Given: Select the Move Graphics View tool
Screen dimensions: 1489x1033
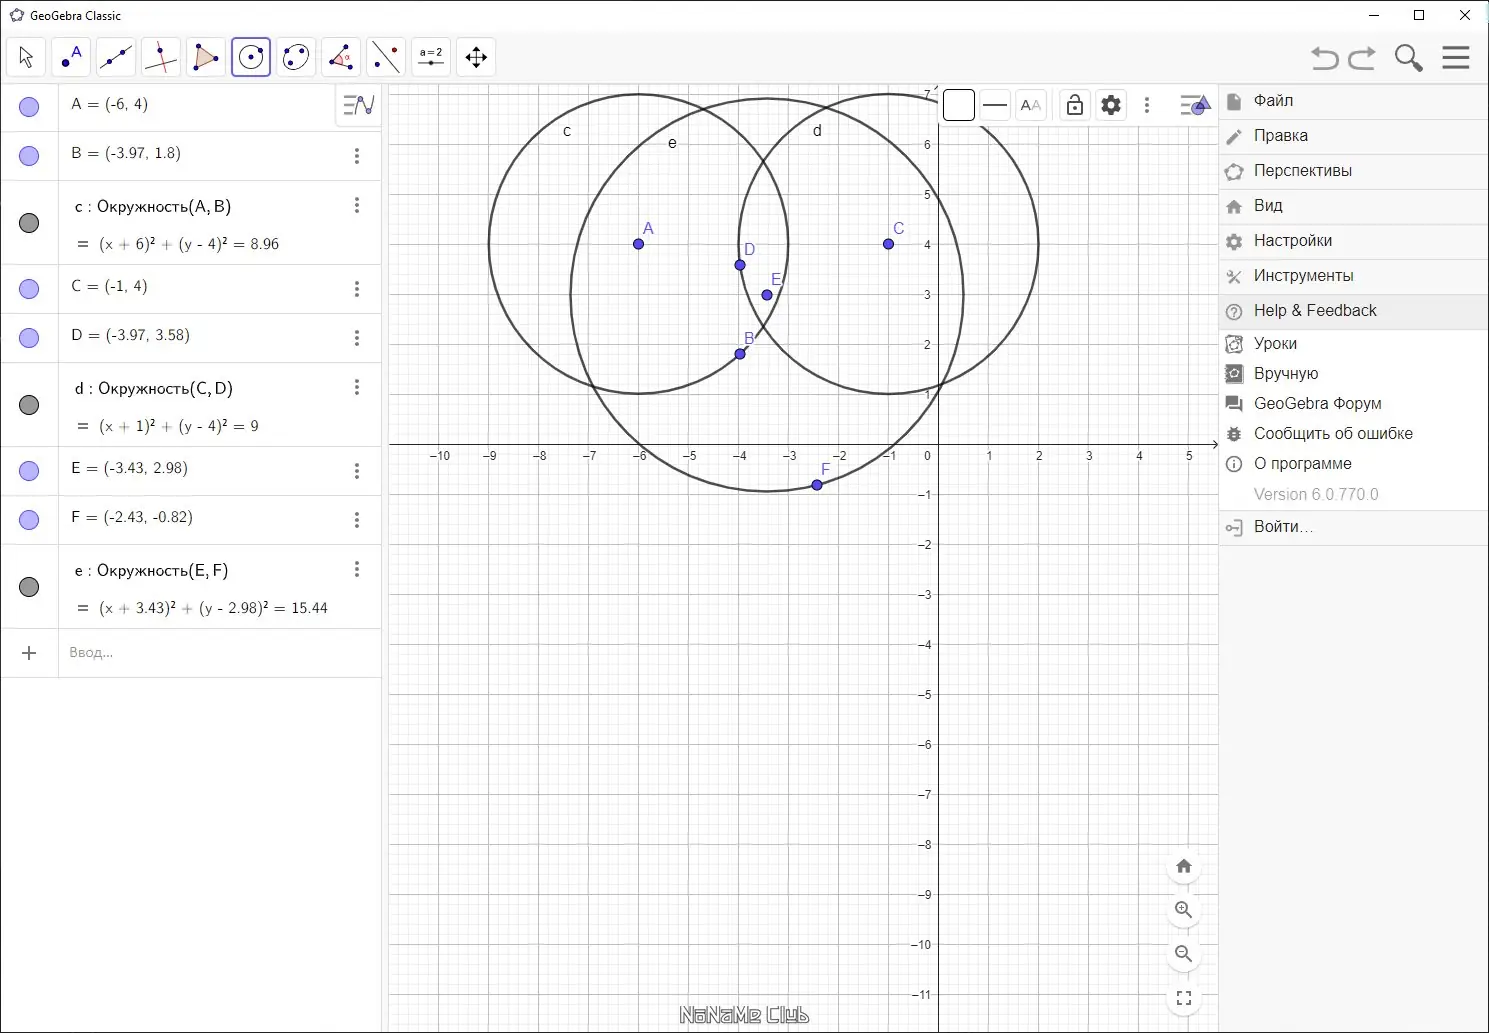Looking at the screenshot, I should [476, 57].
